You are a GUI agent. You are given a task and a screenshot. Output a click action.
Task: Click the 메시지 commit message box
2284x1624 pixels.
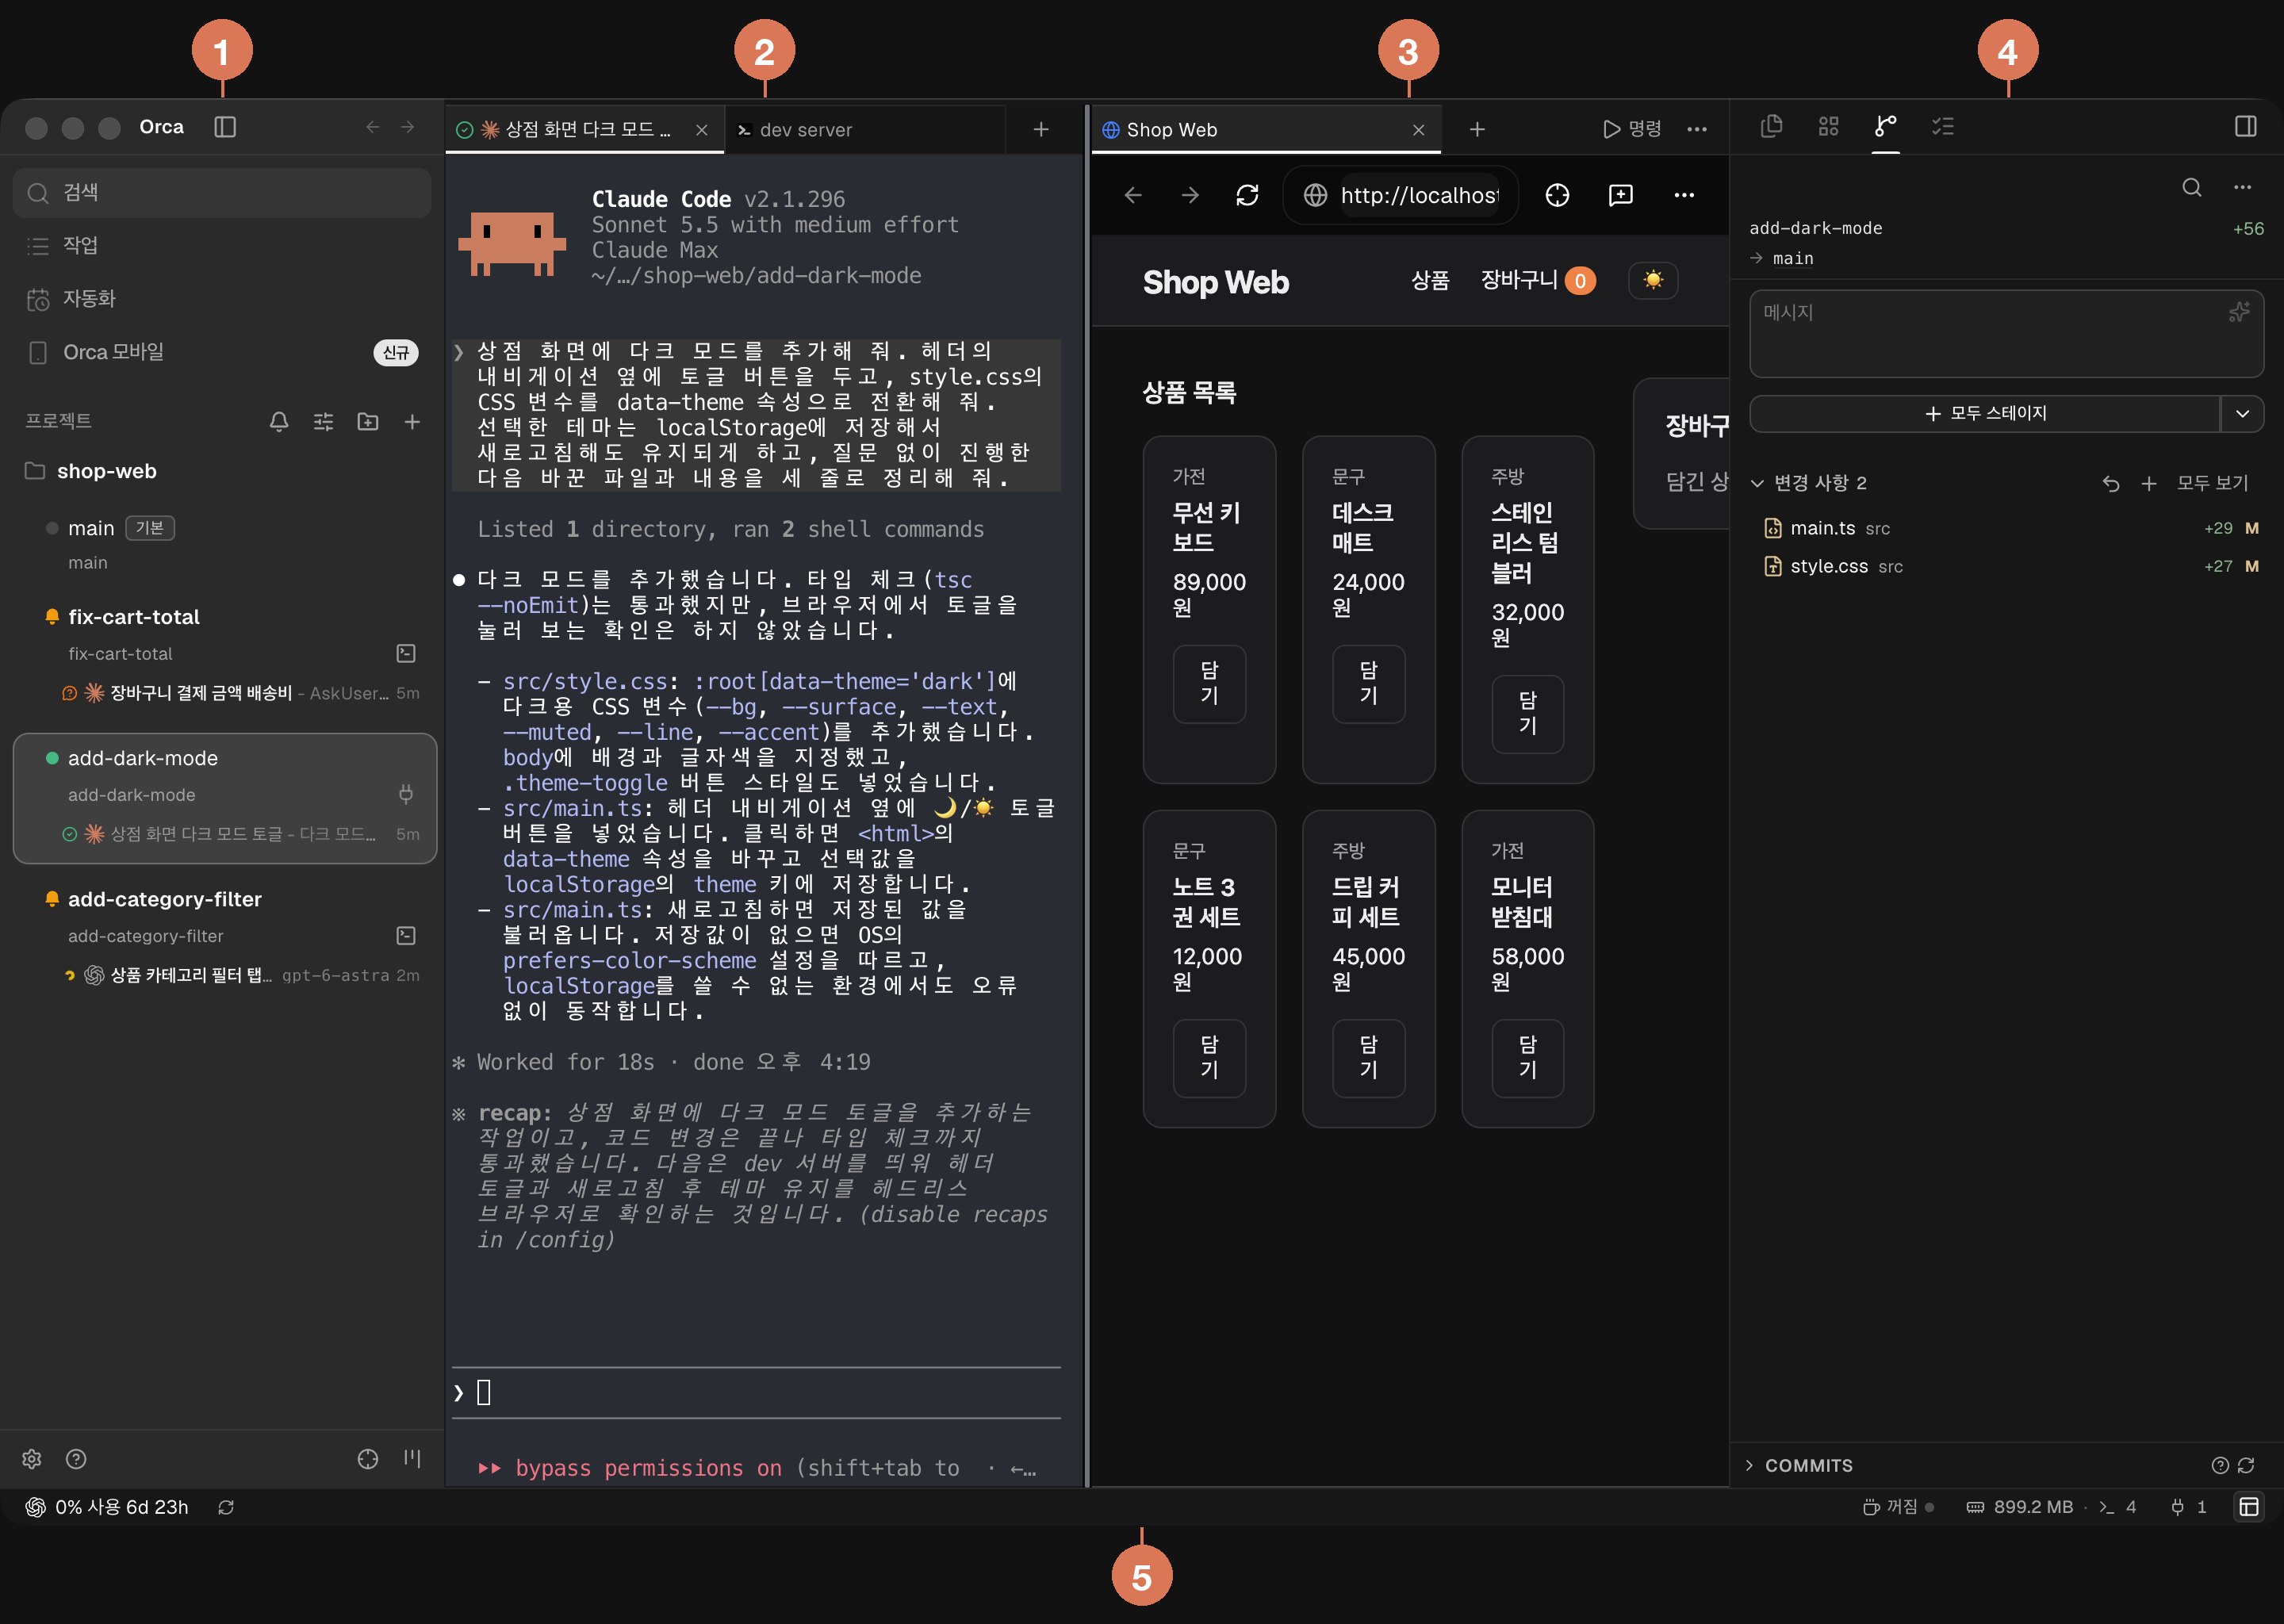pyautogui.click(x=2006, y=334)
